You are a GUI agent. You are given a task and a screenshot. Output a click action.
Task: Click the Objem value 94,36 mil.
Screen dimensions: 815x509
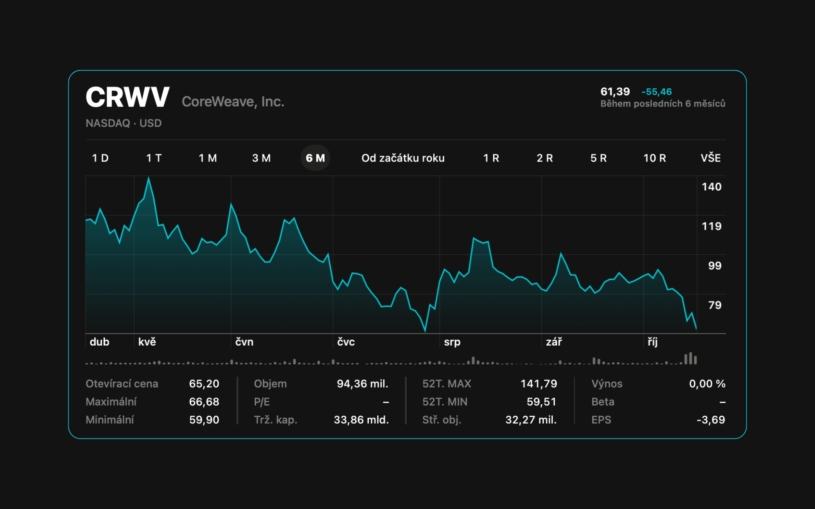tap(362, 384)
